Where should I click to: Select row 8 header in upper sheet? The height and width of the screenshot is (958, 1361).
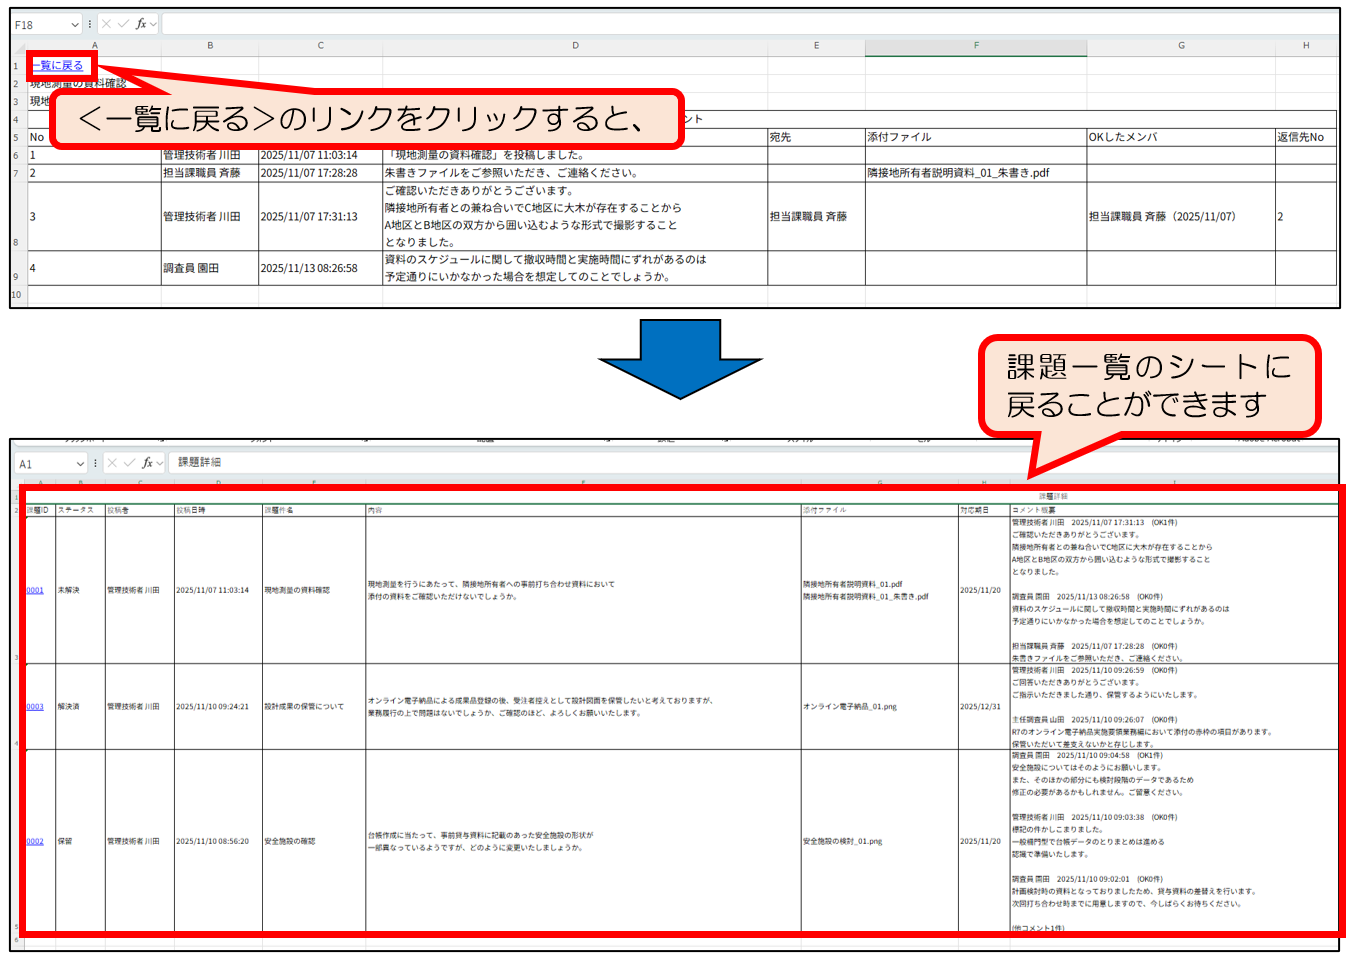coord(16,242)
